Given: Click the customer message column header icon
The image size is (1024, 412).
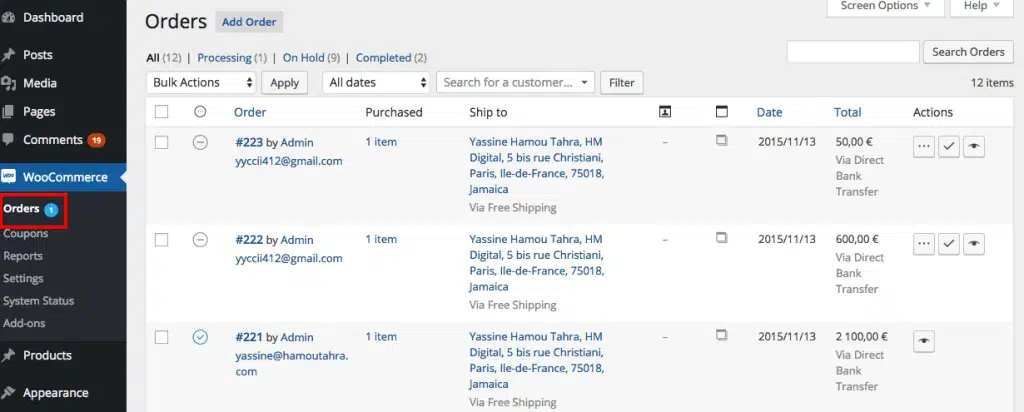Looking at the screenshot, I should tap(665, 112).
